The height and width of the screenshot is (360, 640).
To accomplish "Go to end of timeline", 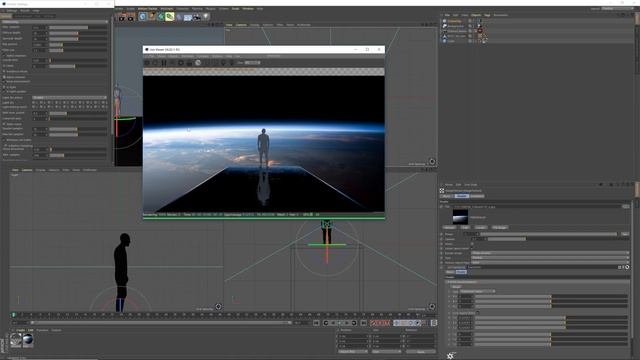I will (363, 323).
